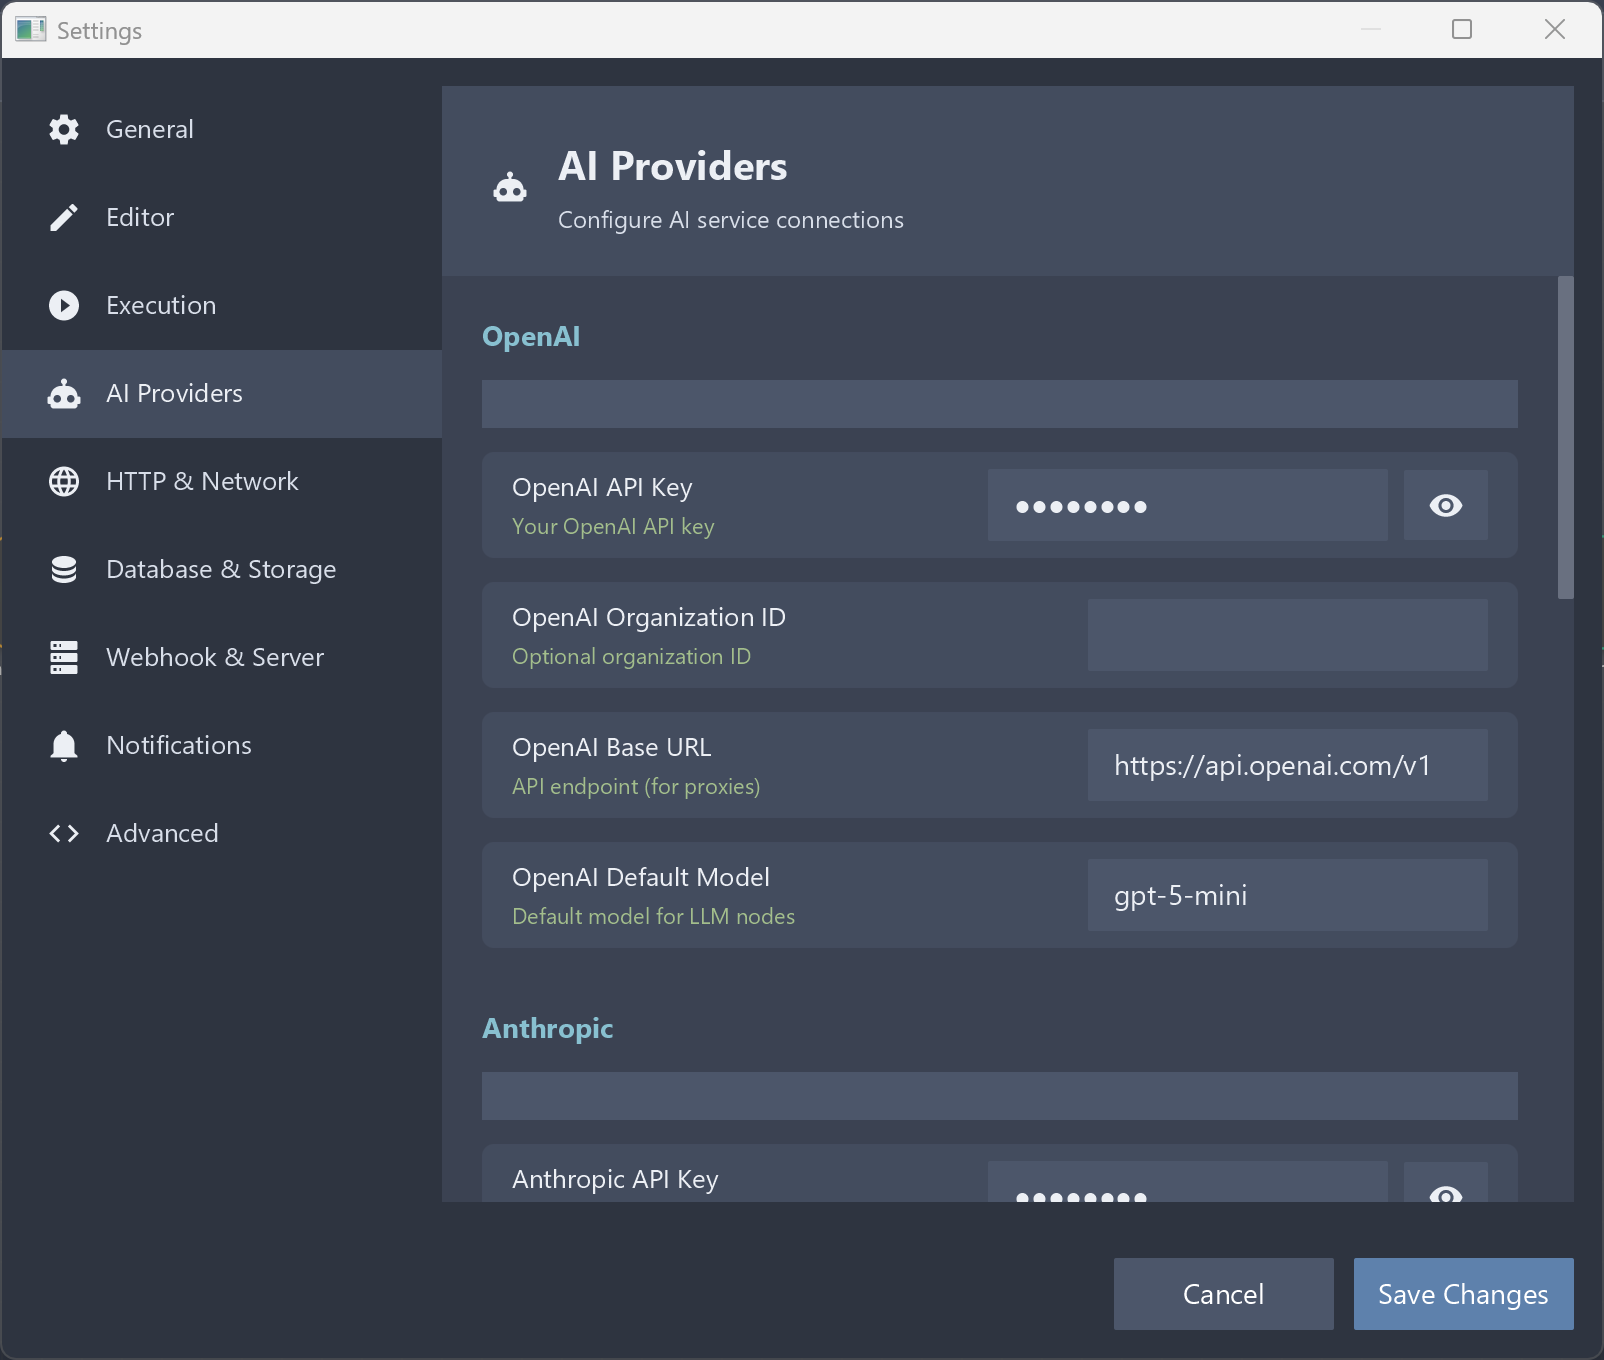The width and height of the screenshot is (1604, 1360).
Task: Focus the OpenAI Organization ID field
Action: pos(1287,635)
